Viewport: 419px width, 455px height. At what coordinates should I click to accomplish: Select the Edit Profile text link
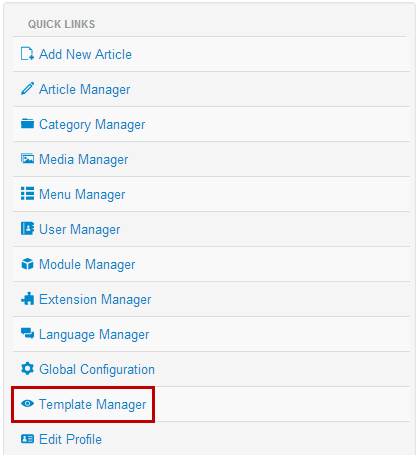[70, 439]
